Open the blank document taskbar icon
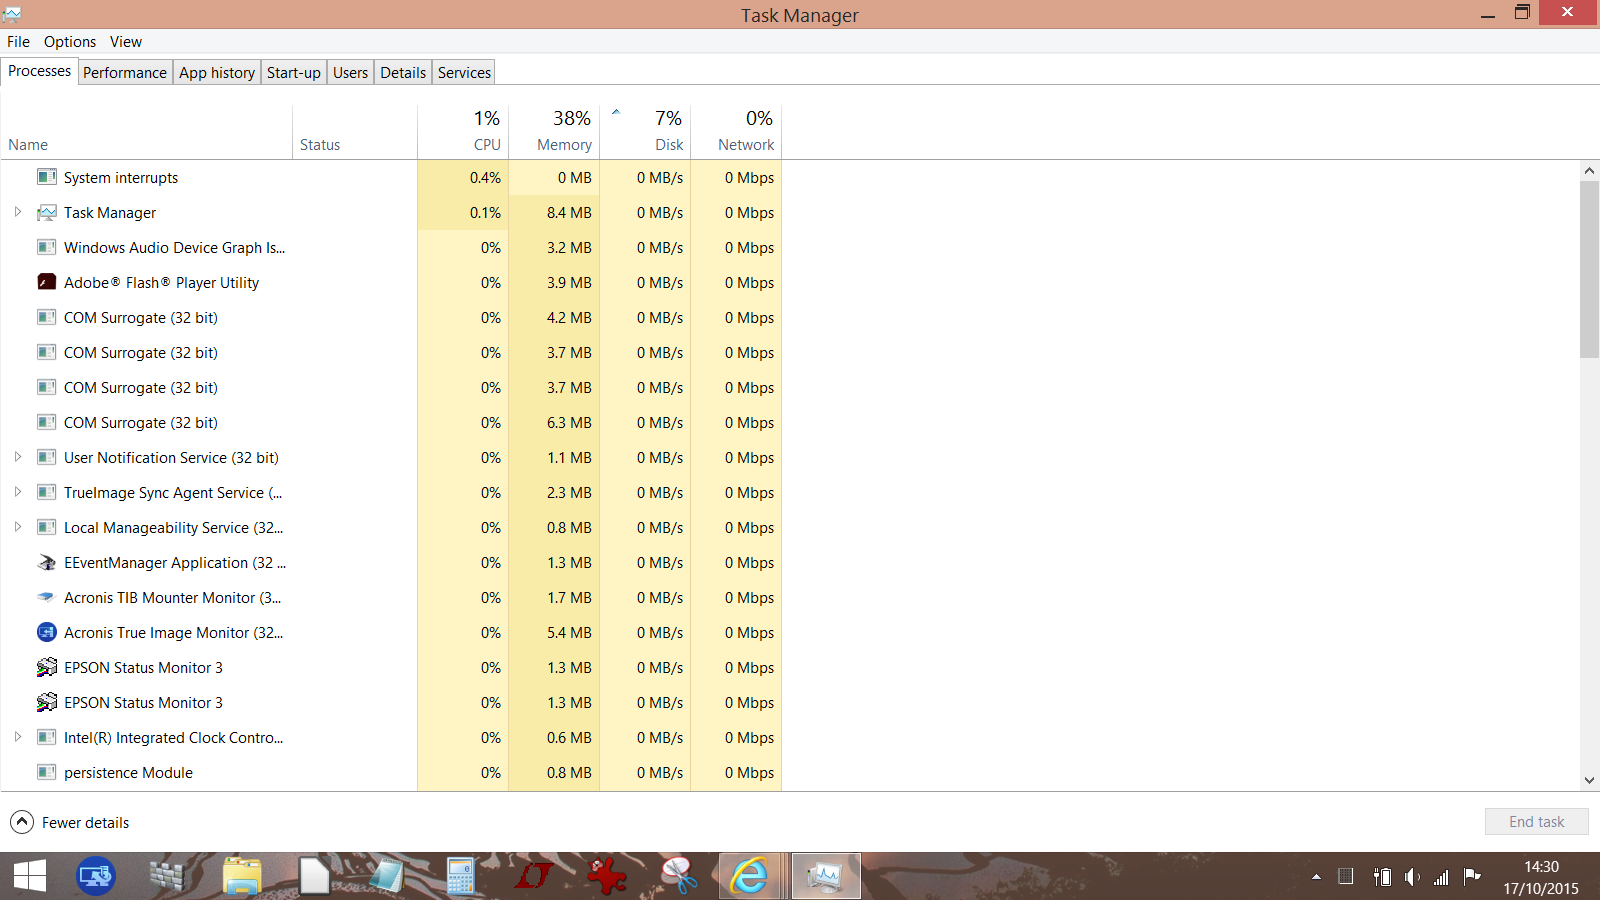The height and width of the screenshot is (900, 1600). (x=314, y=876)
